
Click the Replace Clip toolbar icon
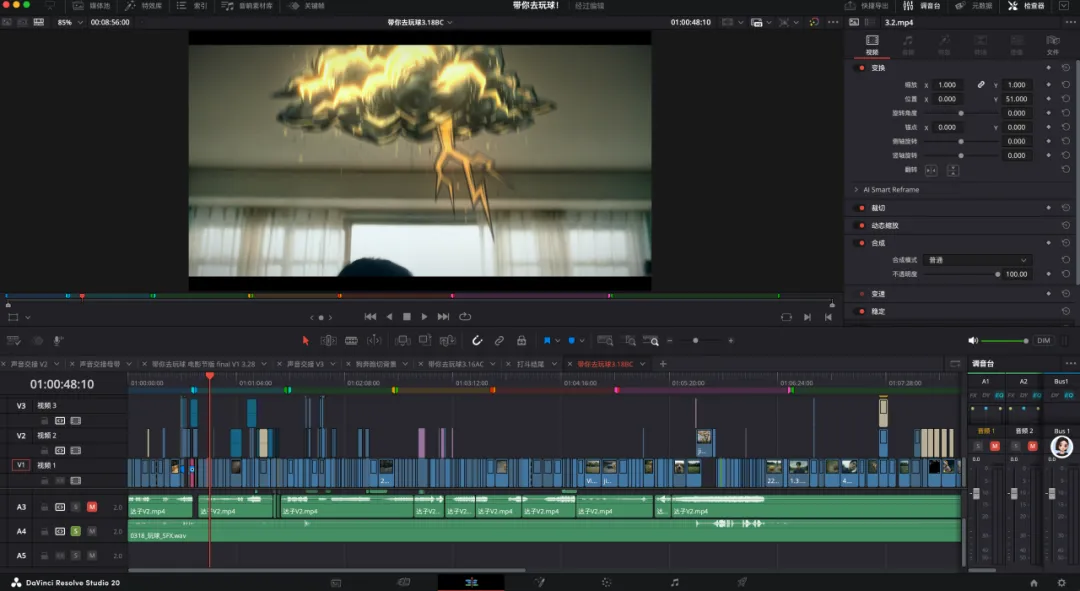pyautogui.click(x=448, y=340)
